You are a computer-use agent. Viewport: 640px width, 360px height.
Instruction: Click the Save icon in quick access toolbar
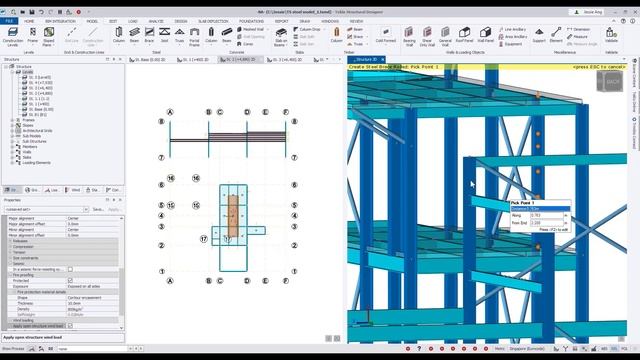click(x=32, y=12)
